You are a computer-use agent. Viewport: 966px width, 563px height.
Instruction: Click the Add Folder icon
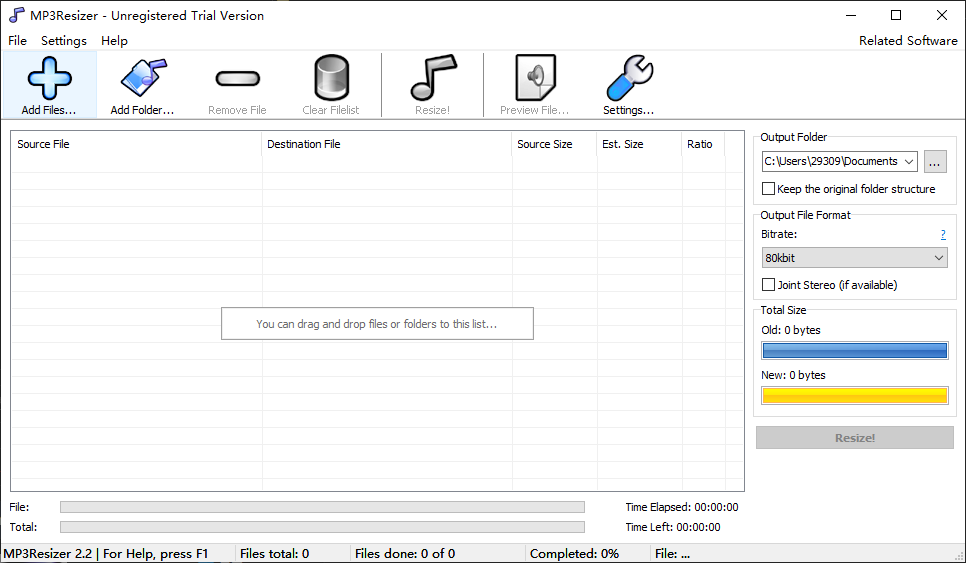coord(143,78)
